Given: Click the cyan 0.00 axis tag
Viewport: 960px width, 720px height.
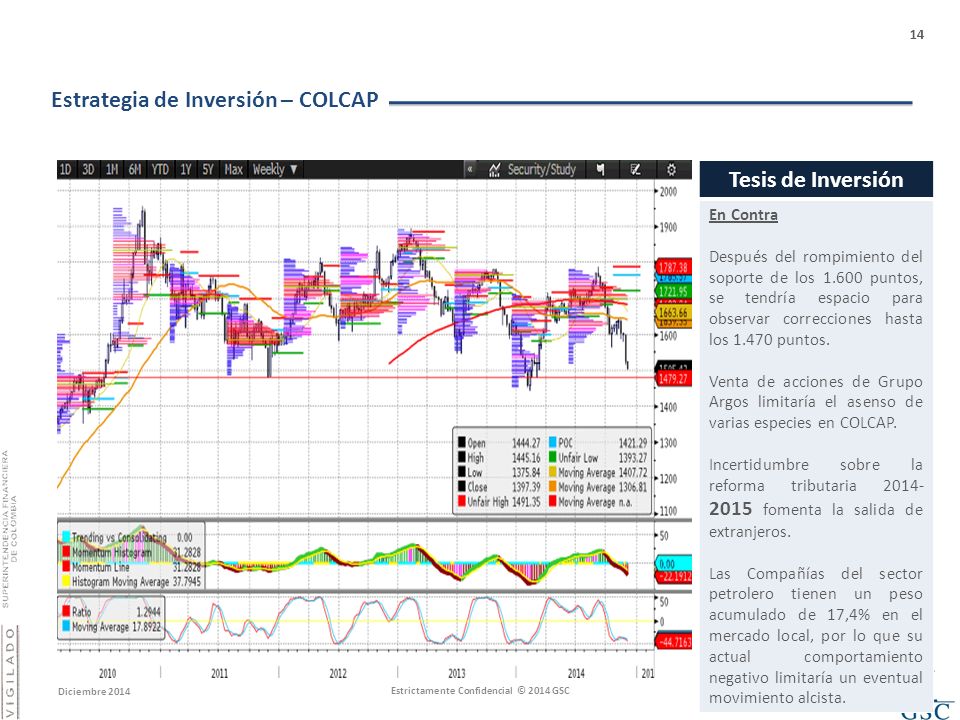Looking at the screenshot, I should (x=673, y=563).
